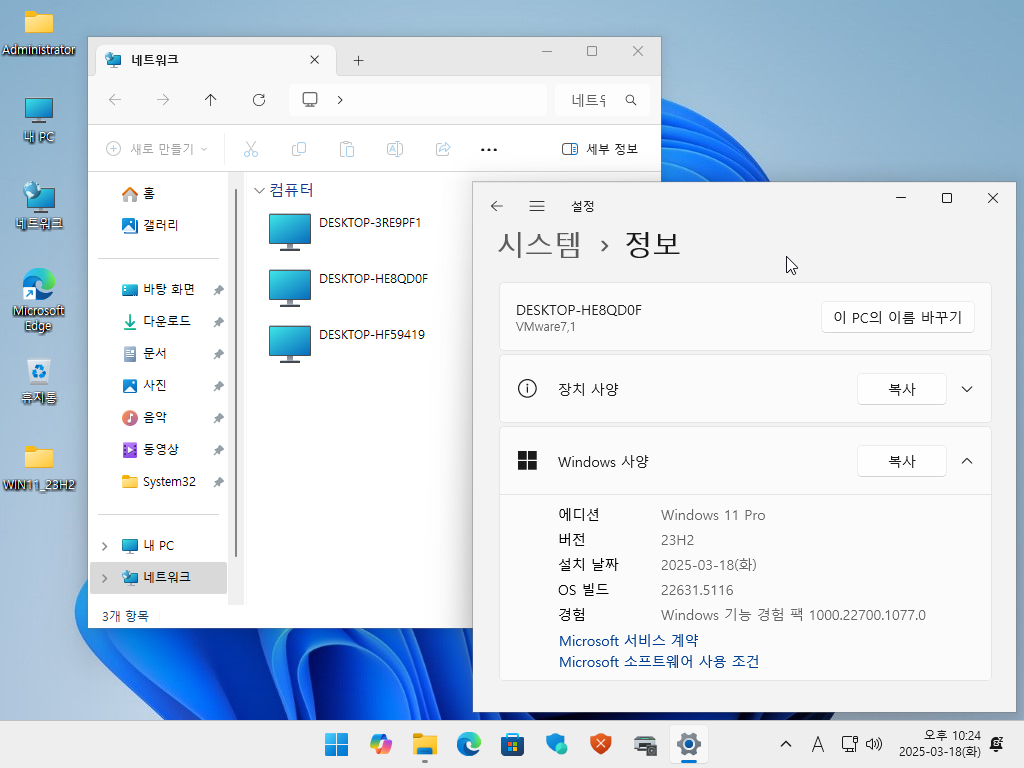The width and height of the screenshot is (1024, 768).
Task: Launch Copilot from the taskbar
Action: tap(381, 744)
